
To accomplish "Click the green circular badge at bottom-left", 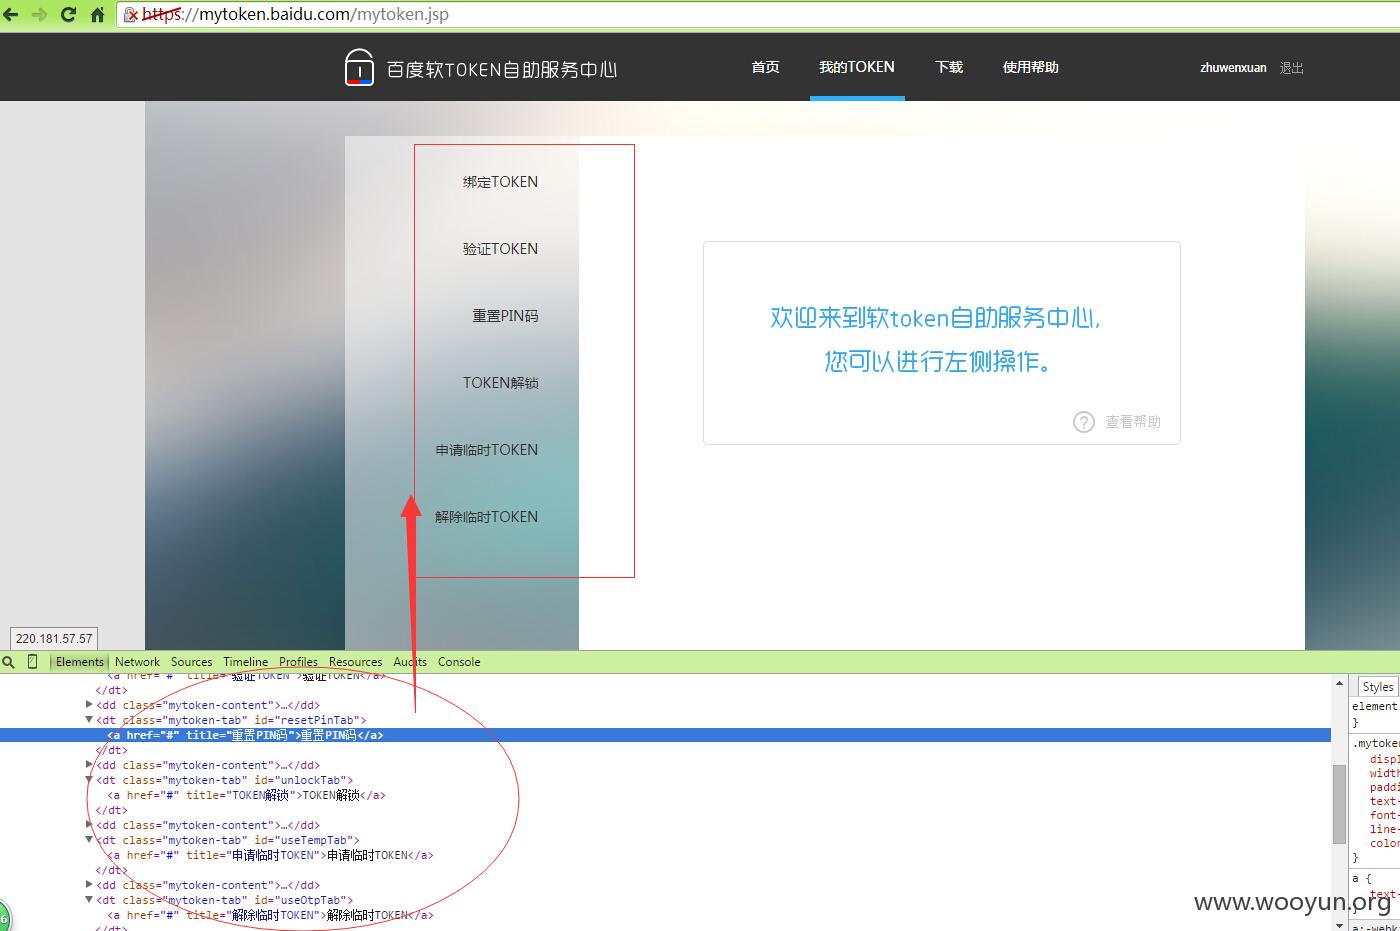I will (3, 917).
